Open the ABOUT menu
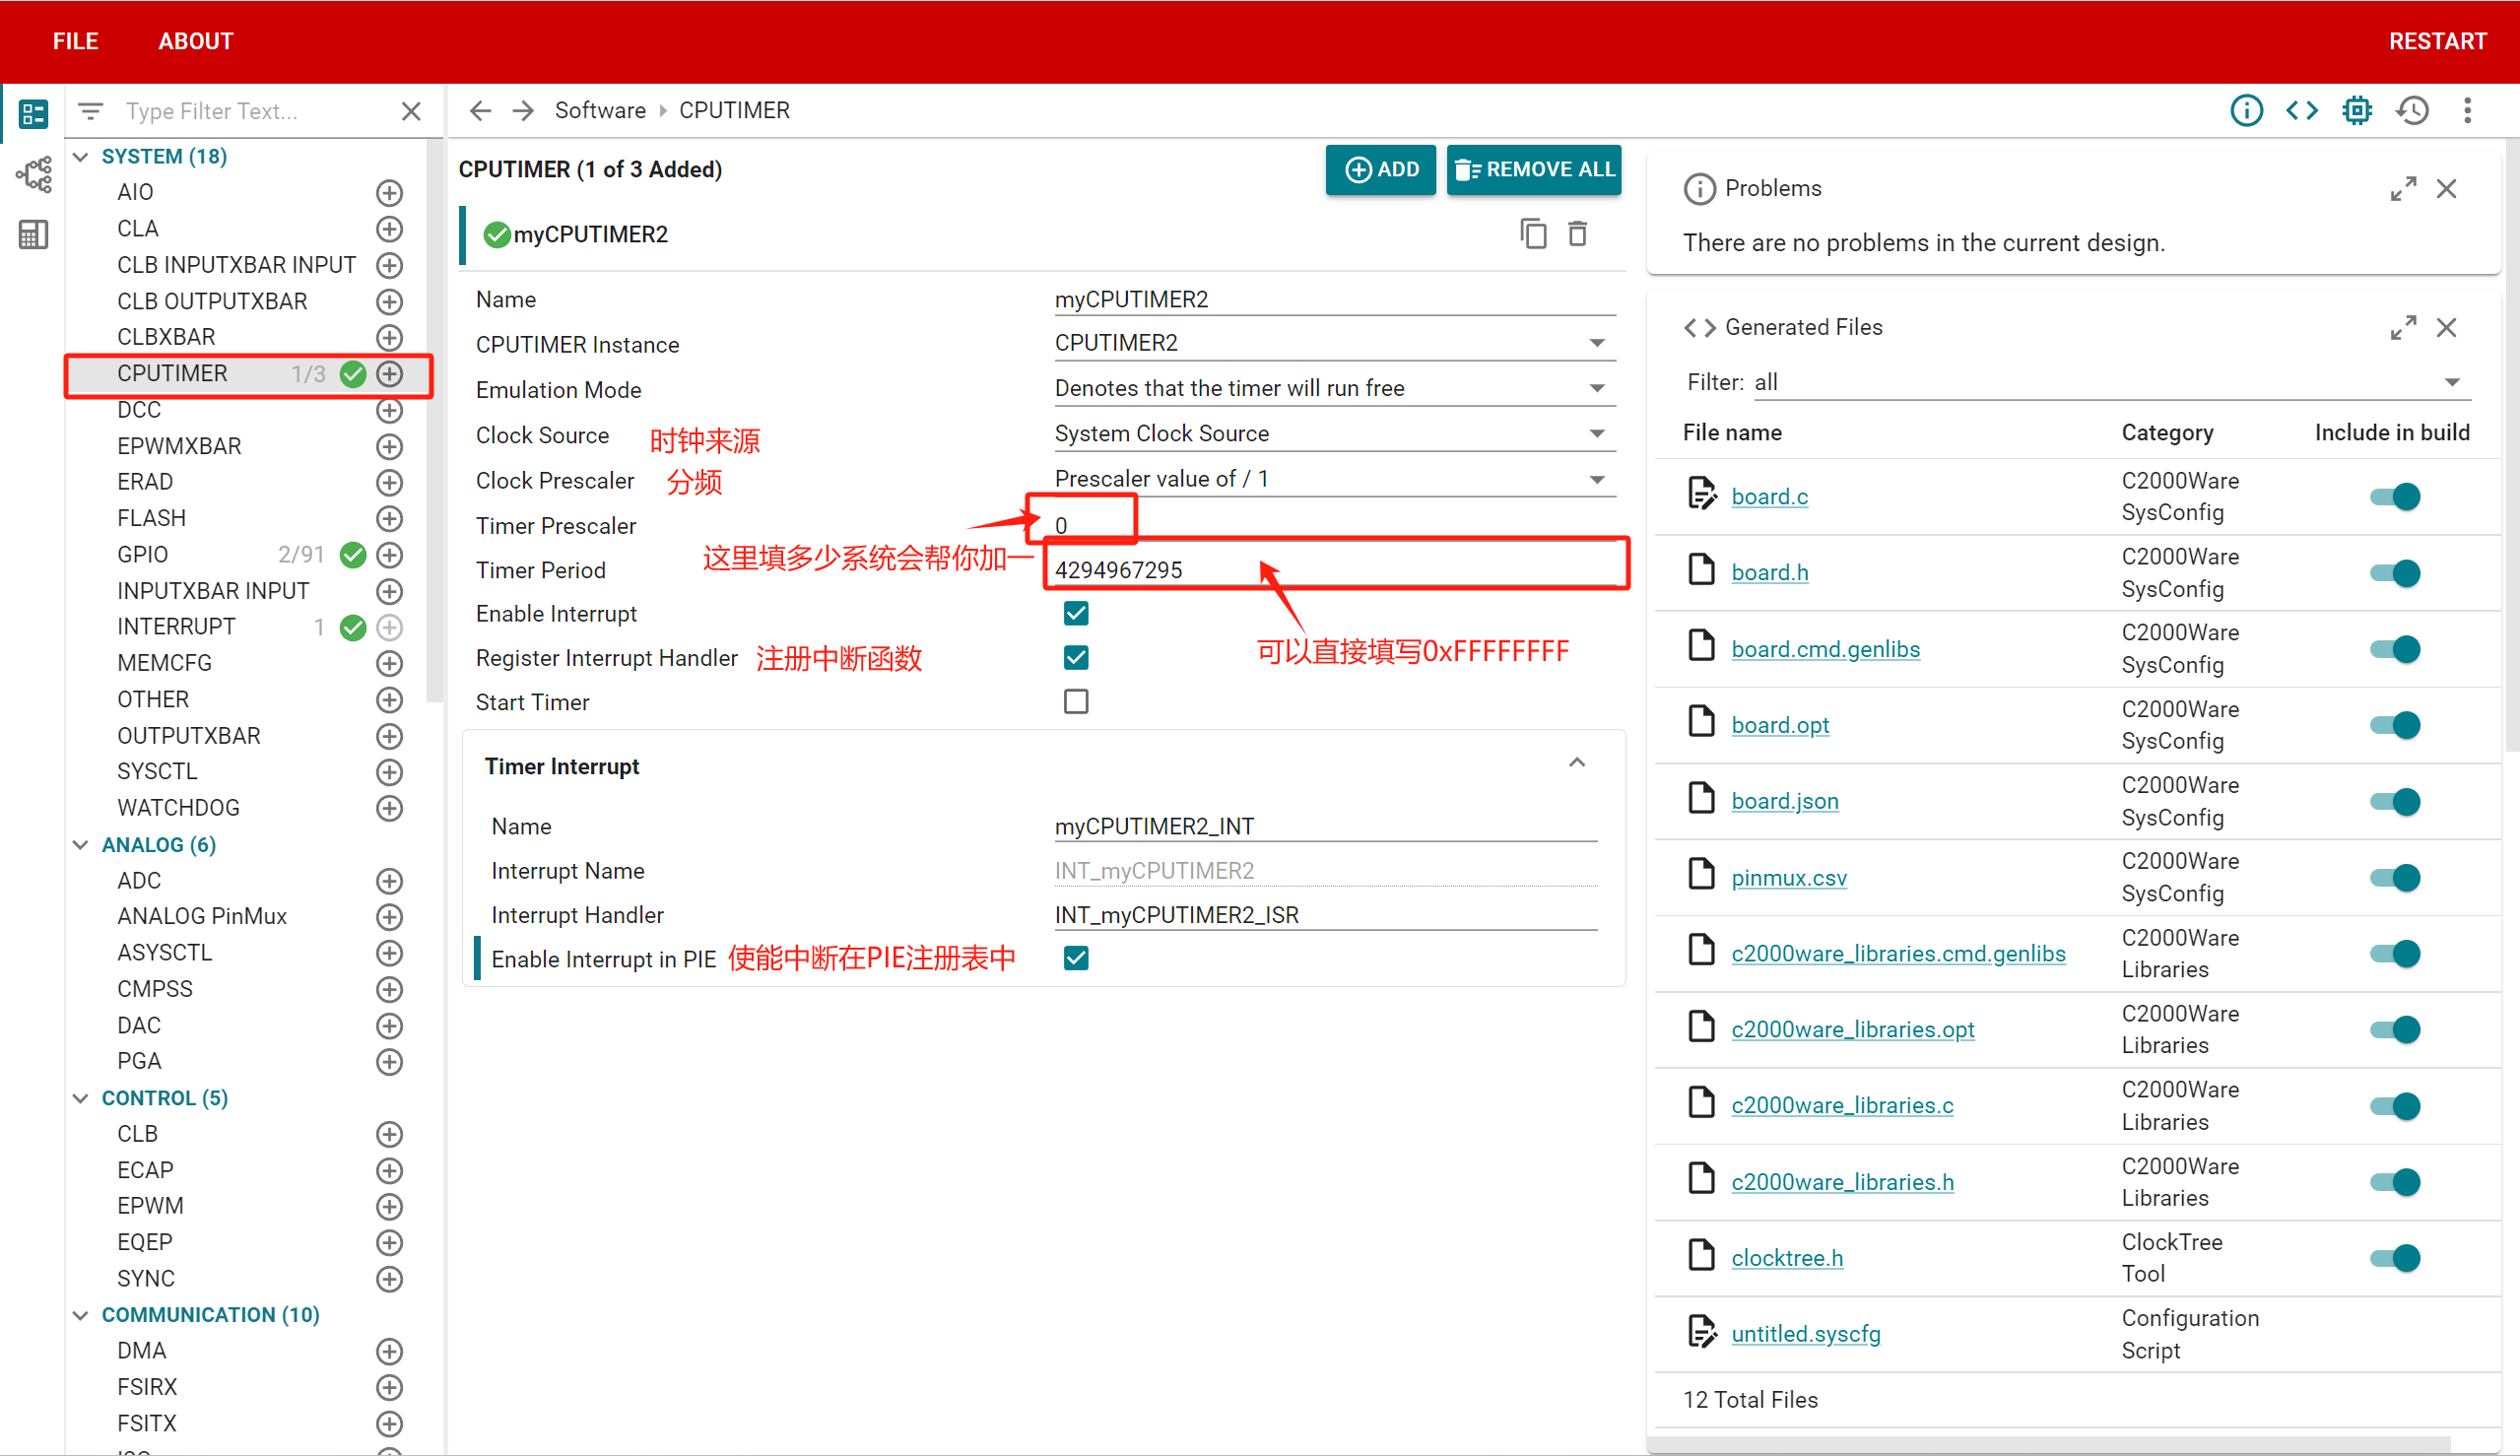Screen dimensions: 2520x1456 pyautogui.click(x=195, y=41)
